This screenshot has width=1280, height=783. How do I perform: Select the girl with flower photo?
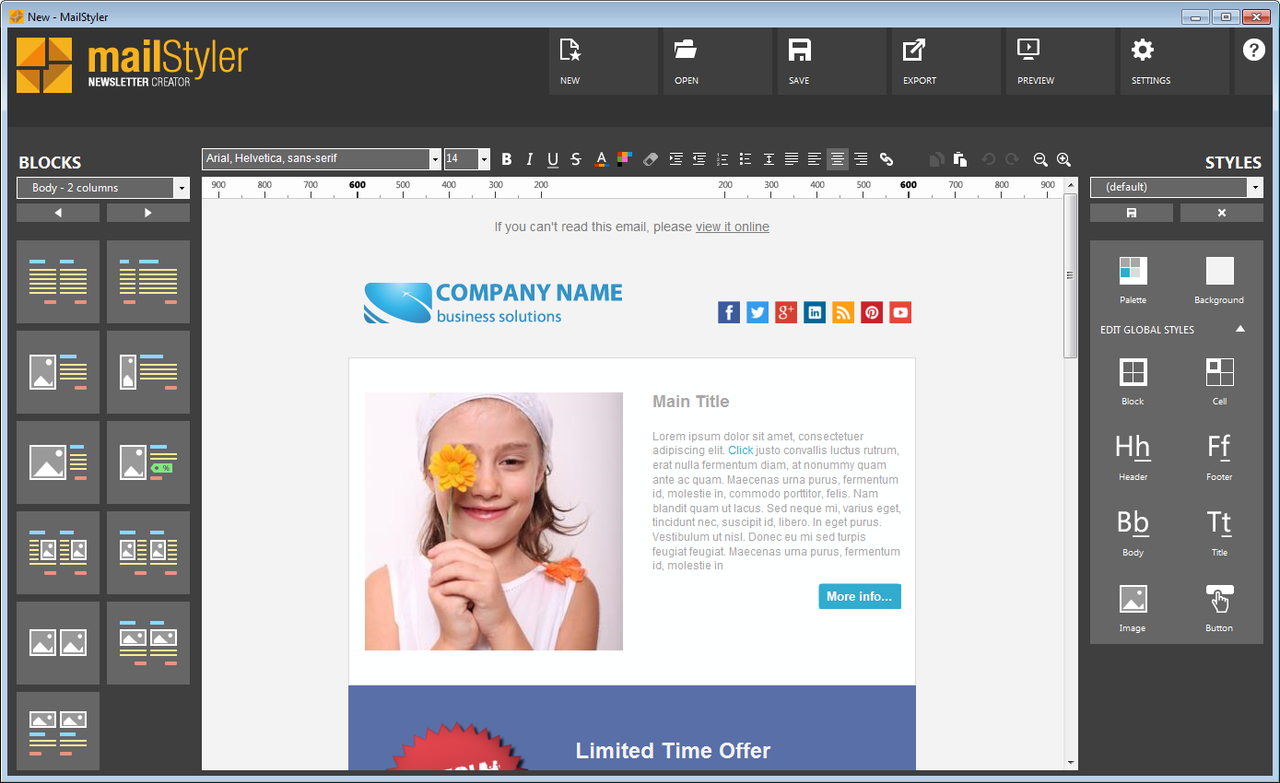coord(494,521)
